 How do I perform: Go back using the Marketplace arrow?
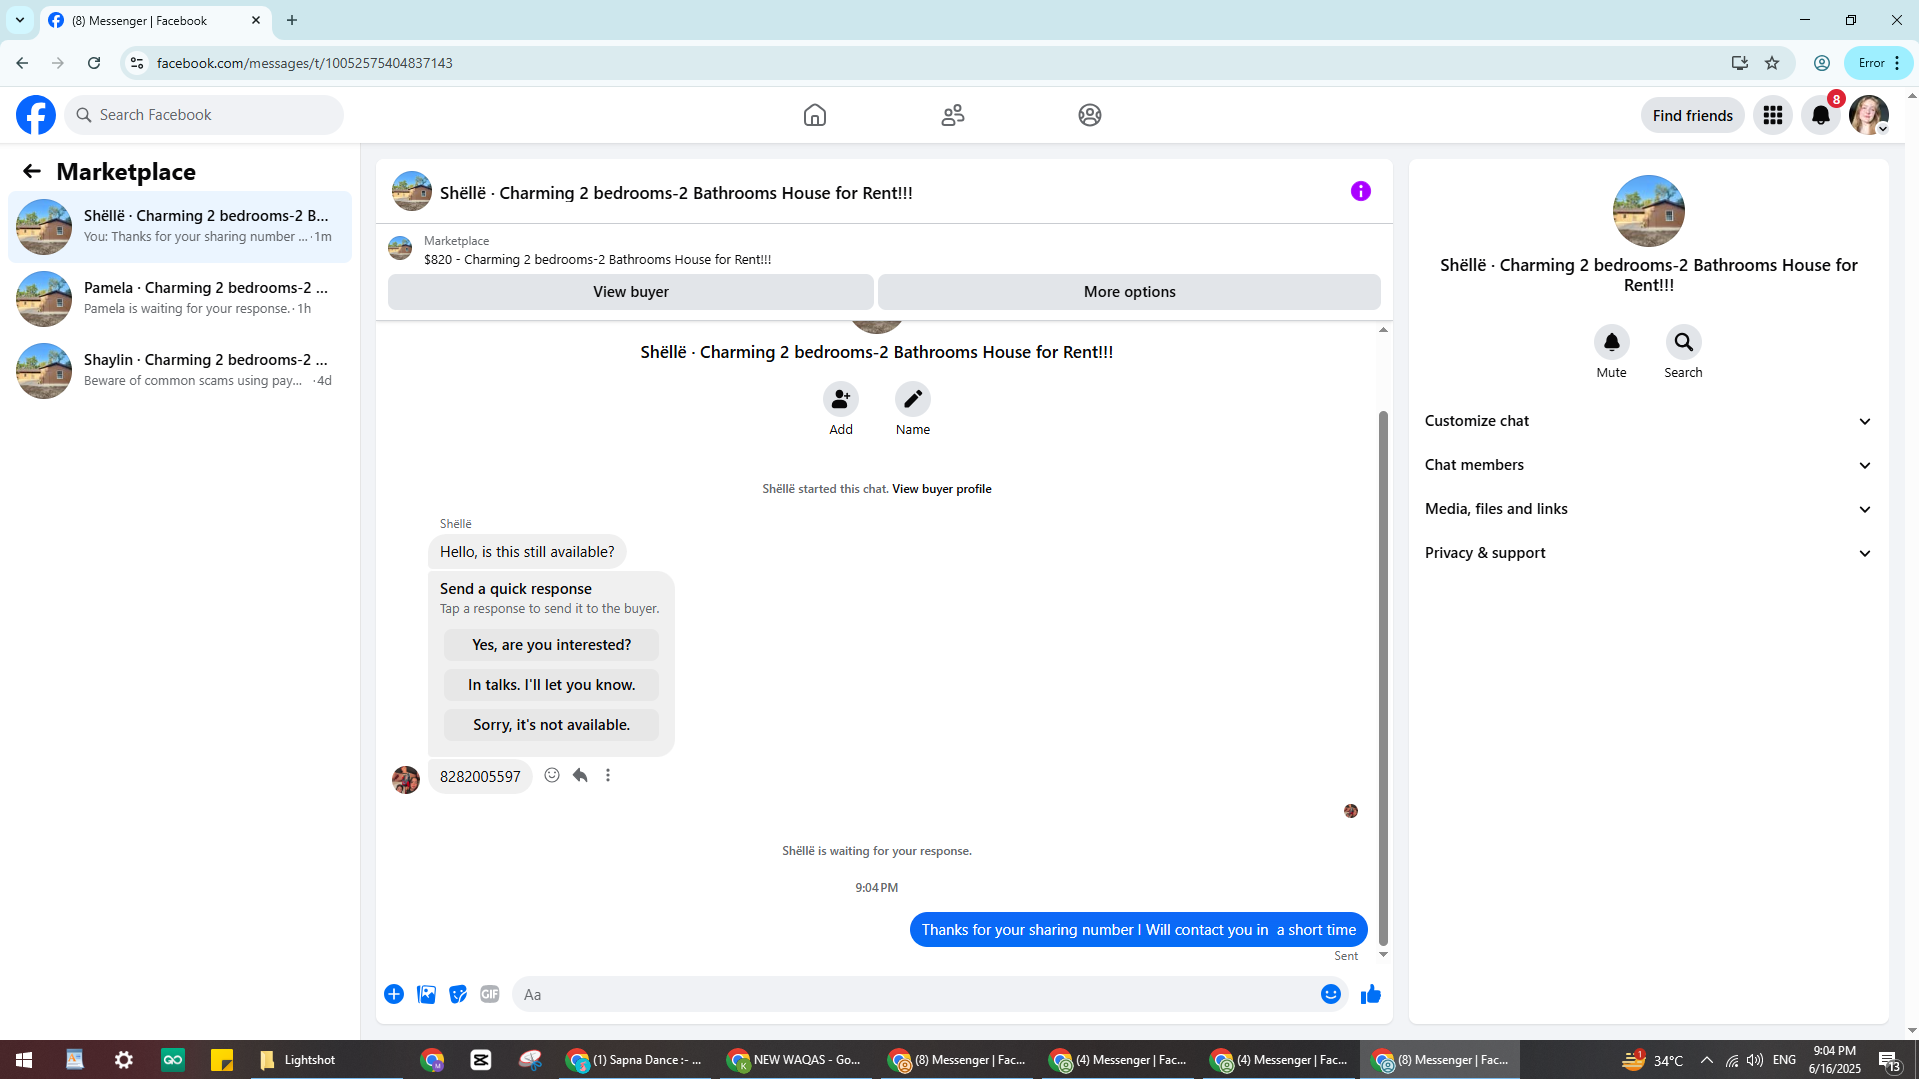pyautogui.click(x=32, y=172)
